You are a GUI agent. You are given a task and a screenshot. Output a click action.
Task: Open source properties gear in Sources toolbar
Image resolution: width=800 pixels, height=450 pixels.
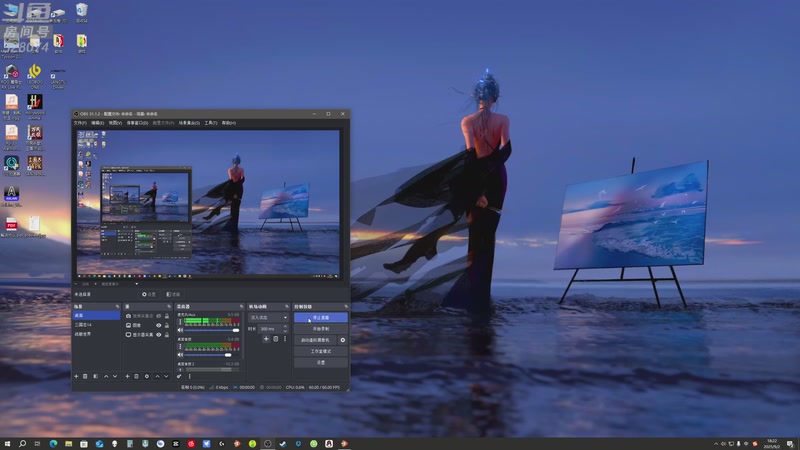pyautogui.click(x=146, y=377)
